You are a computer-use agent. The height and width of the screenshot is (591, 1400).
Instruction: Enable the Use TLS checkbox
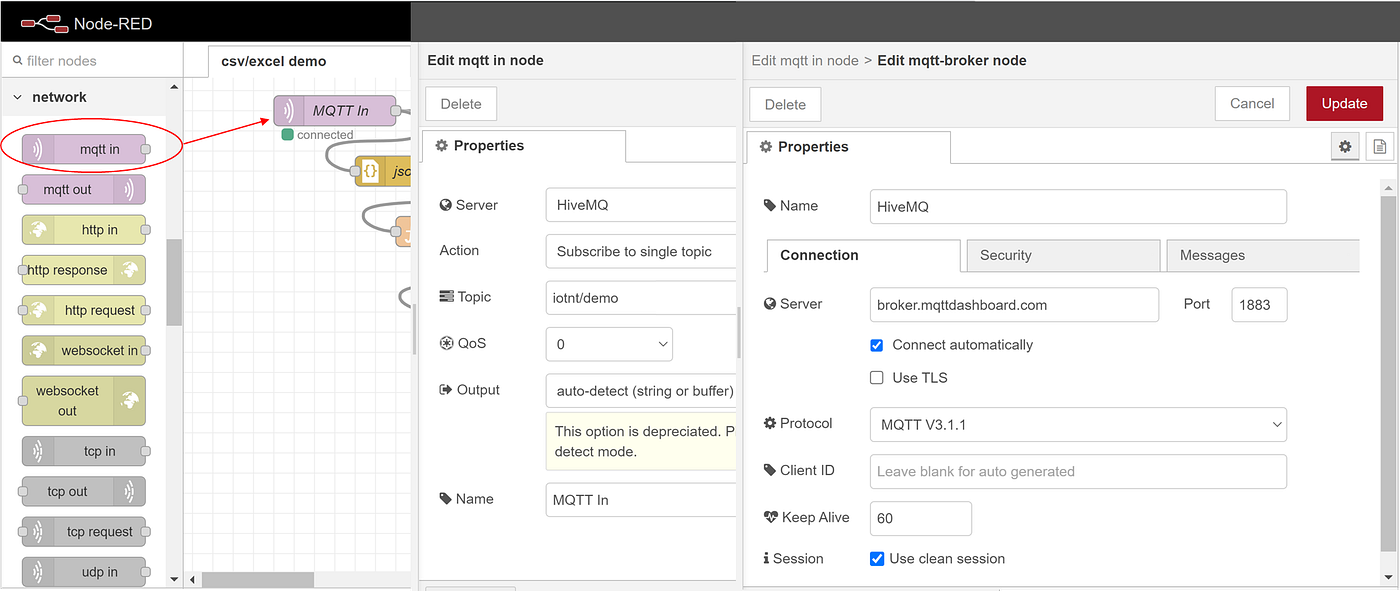pos(877,378)
